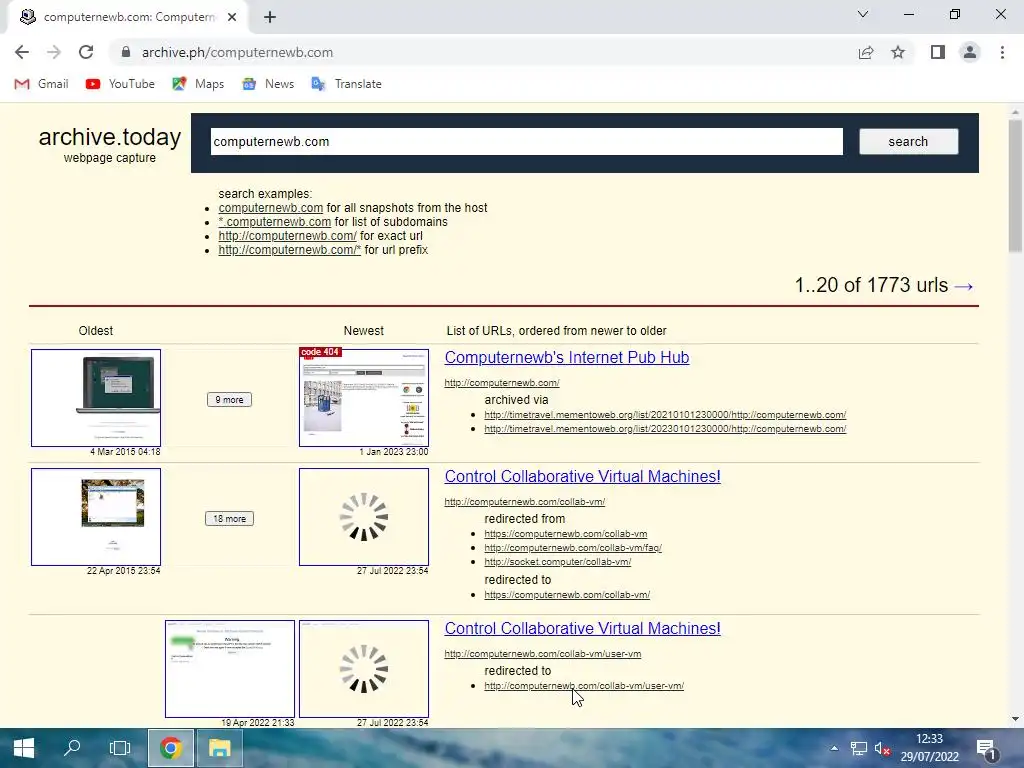Open oldest snapshot thumbnail from 4 Mar 2015
The width and height of the screenshot is (1024, 768).
click(96, 398)
